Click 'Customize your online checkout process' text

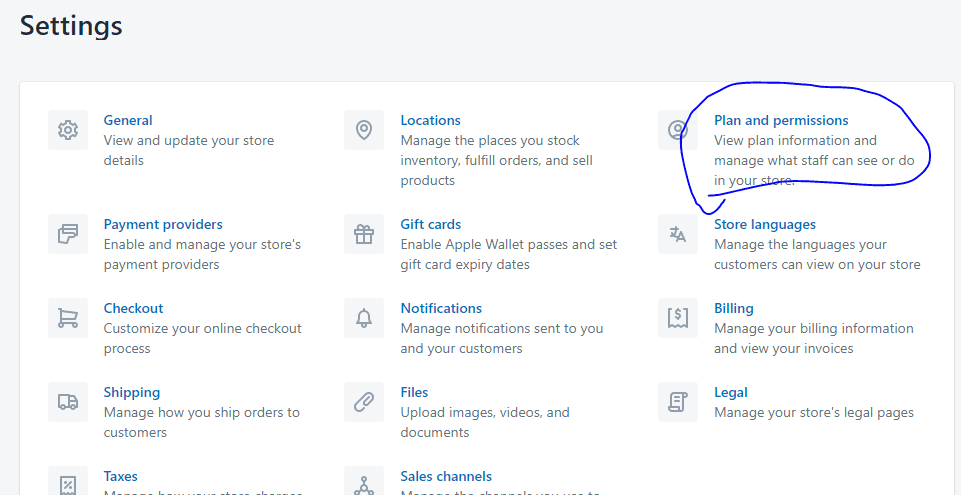[x=203, y=338]
